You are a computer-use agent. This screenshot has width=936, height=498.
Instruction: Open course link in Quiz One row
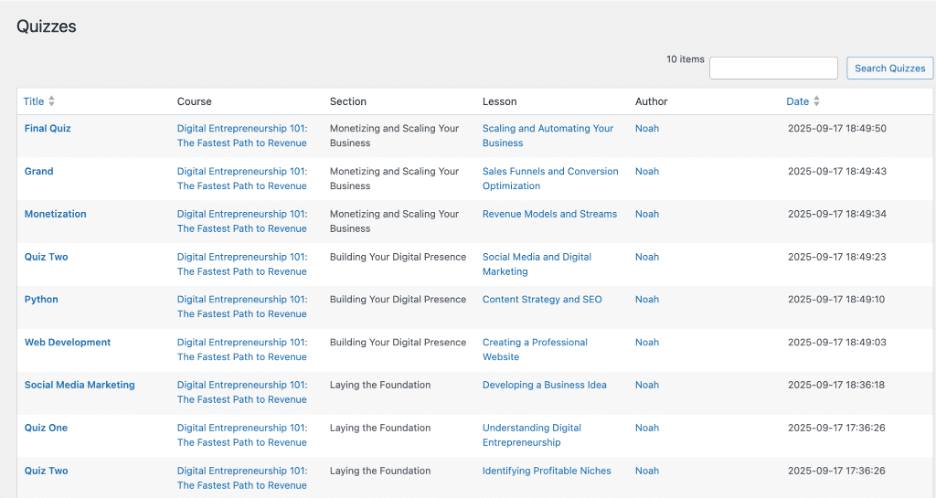coord(242,435)
